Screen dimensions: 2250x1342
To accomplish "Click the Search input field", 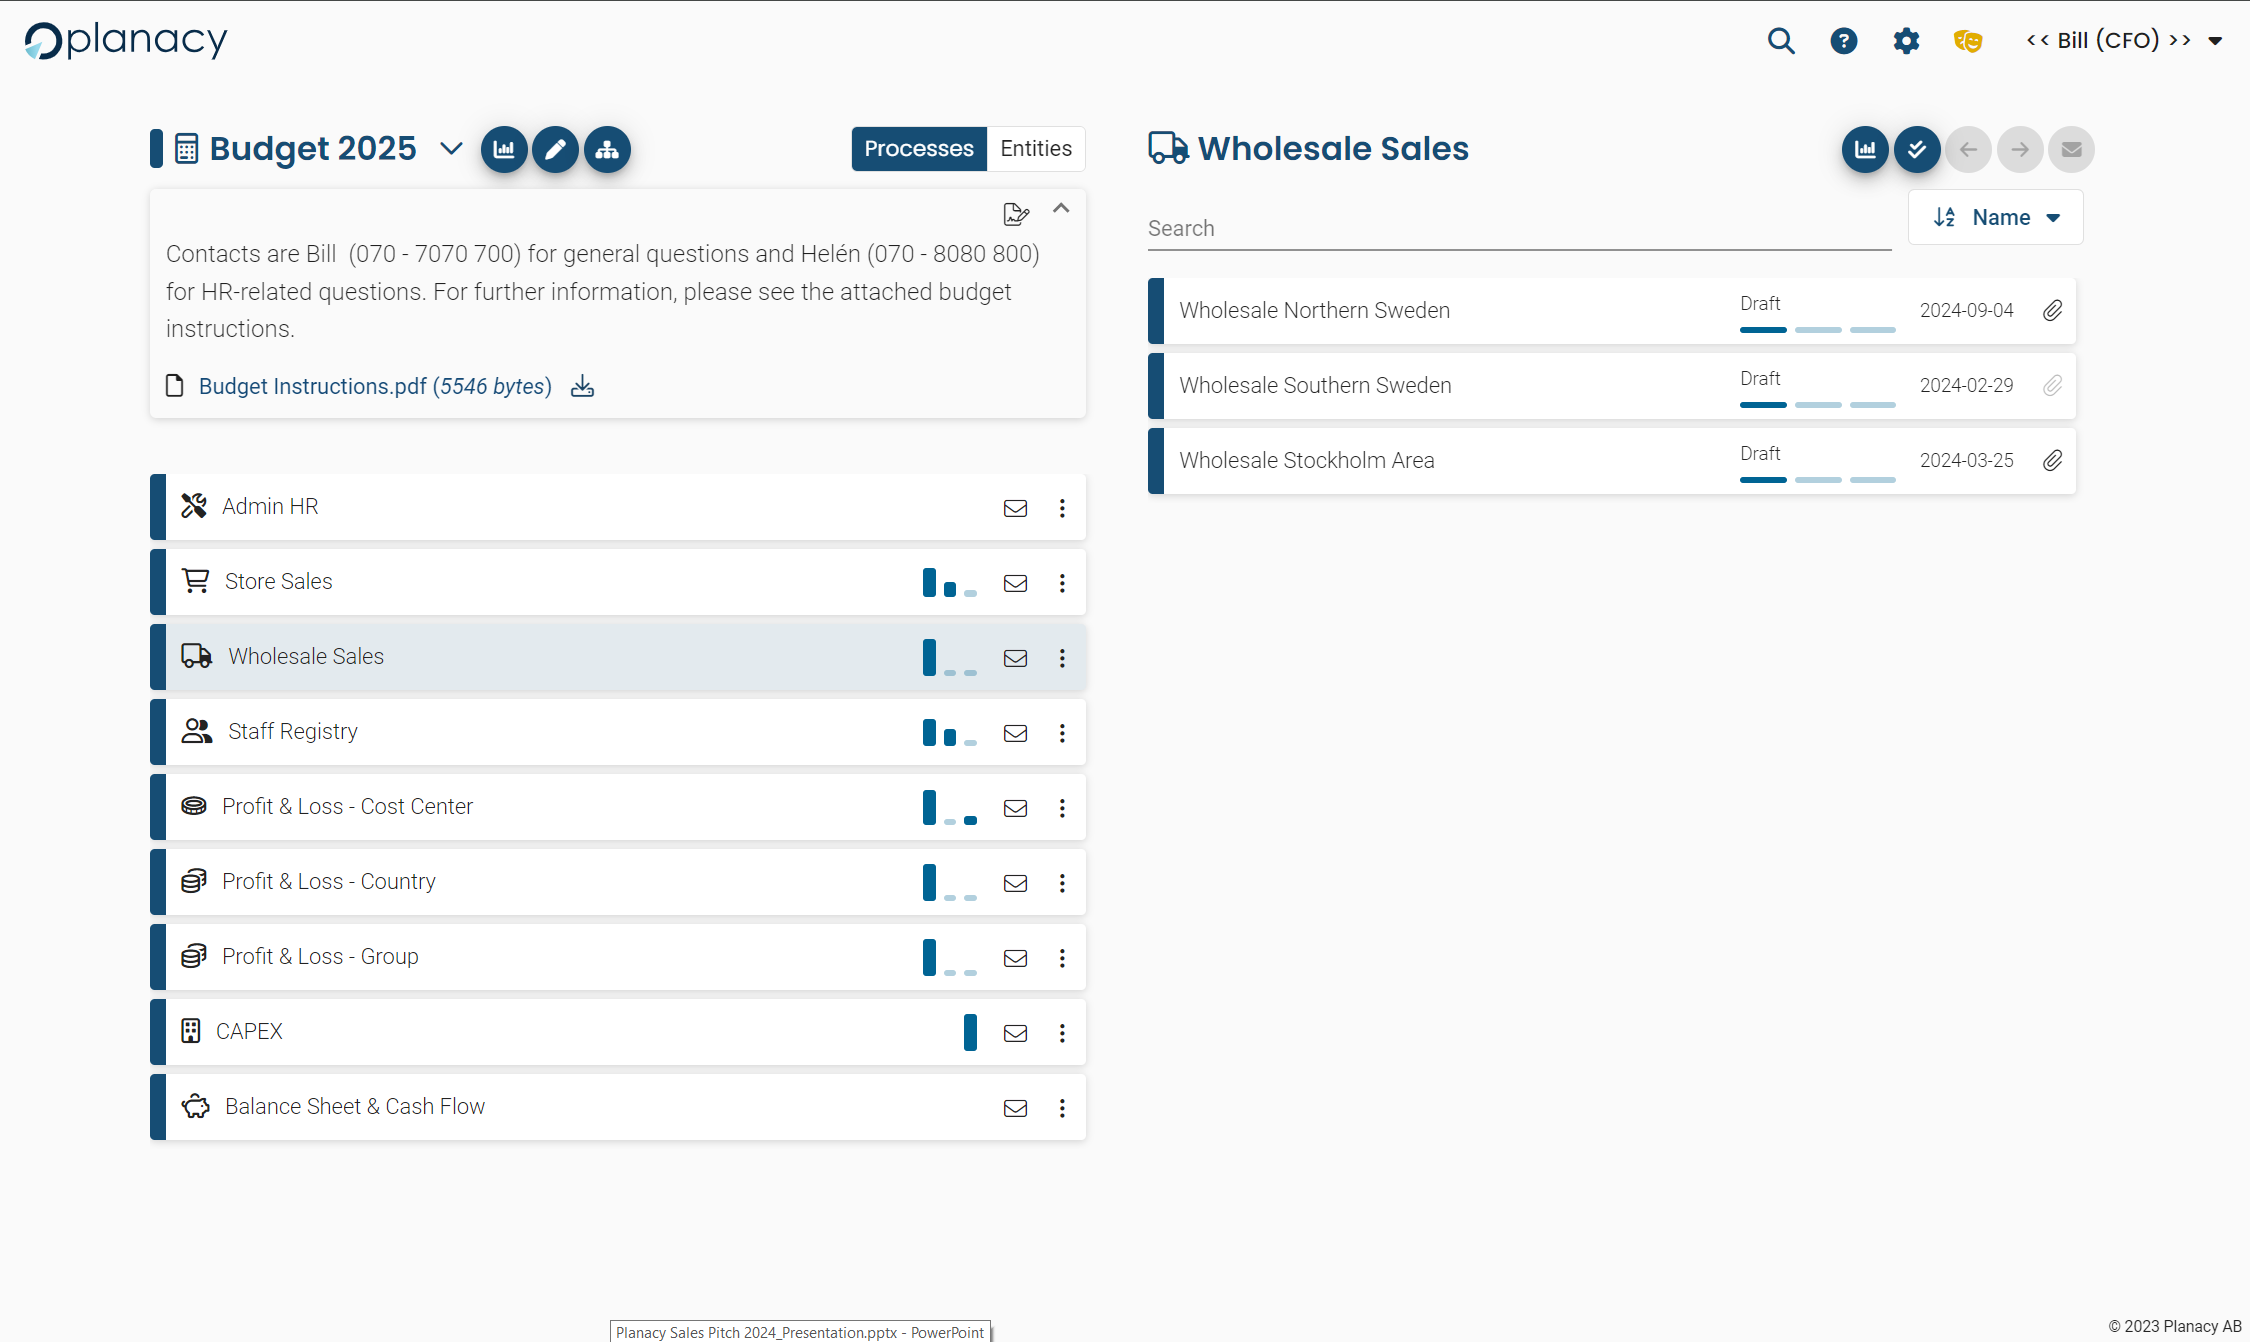I will (x=1518, y=228).
